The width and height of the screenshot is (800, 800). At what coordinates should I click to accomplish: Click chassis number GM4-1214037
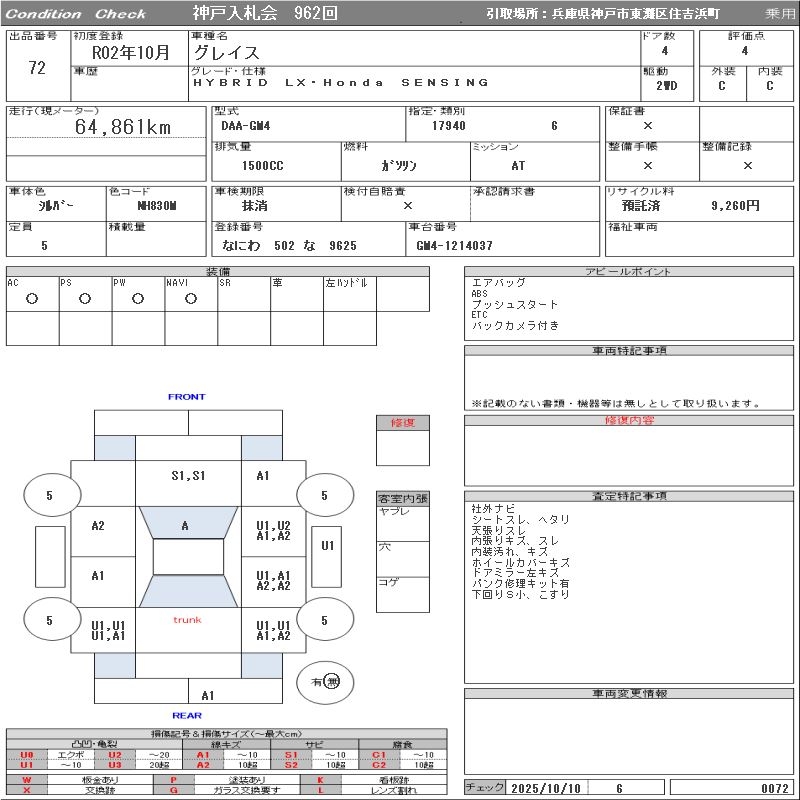455,246
